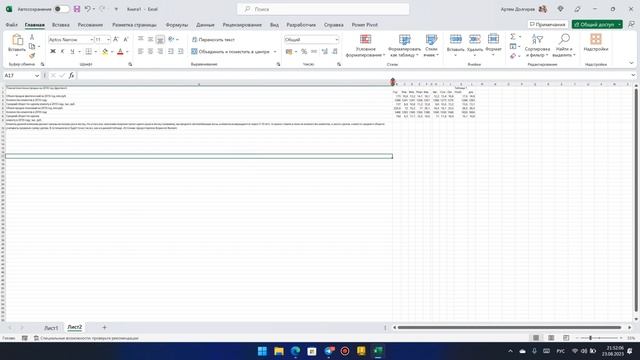This screenshot has width=640, height=360.
Task: Click the AutoSum sigma icon
Action: coord(513,37)
